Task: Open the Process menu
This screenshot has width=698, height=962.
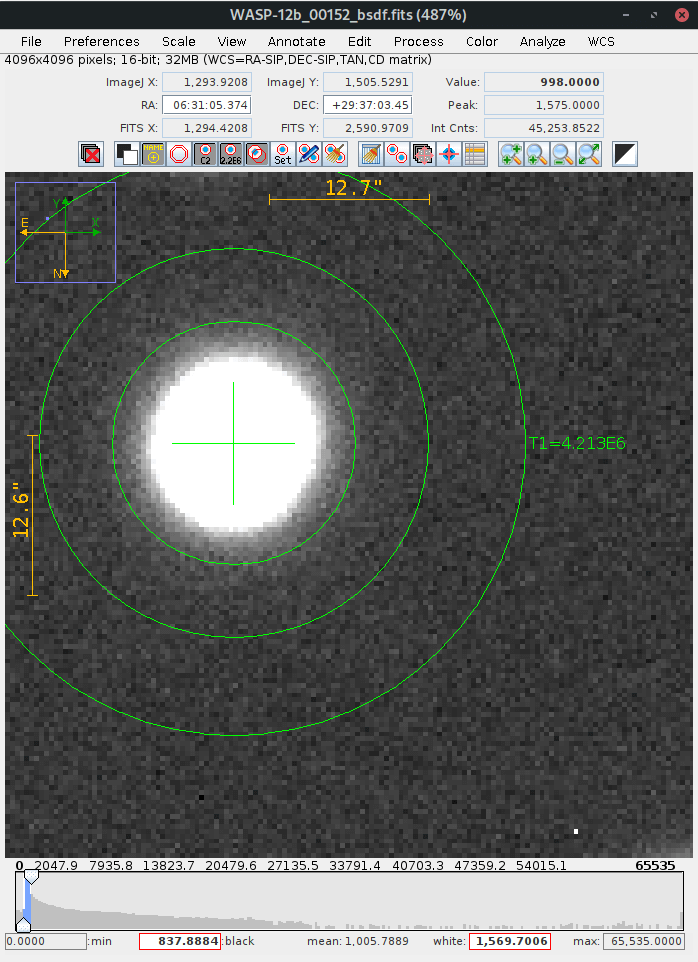Action: pyautogui.click(x=418, y=41)
